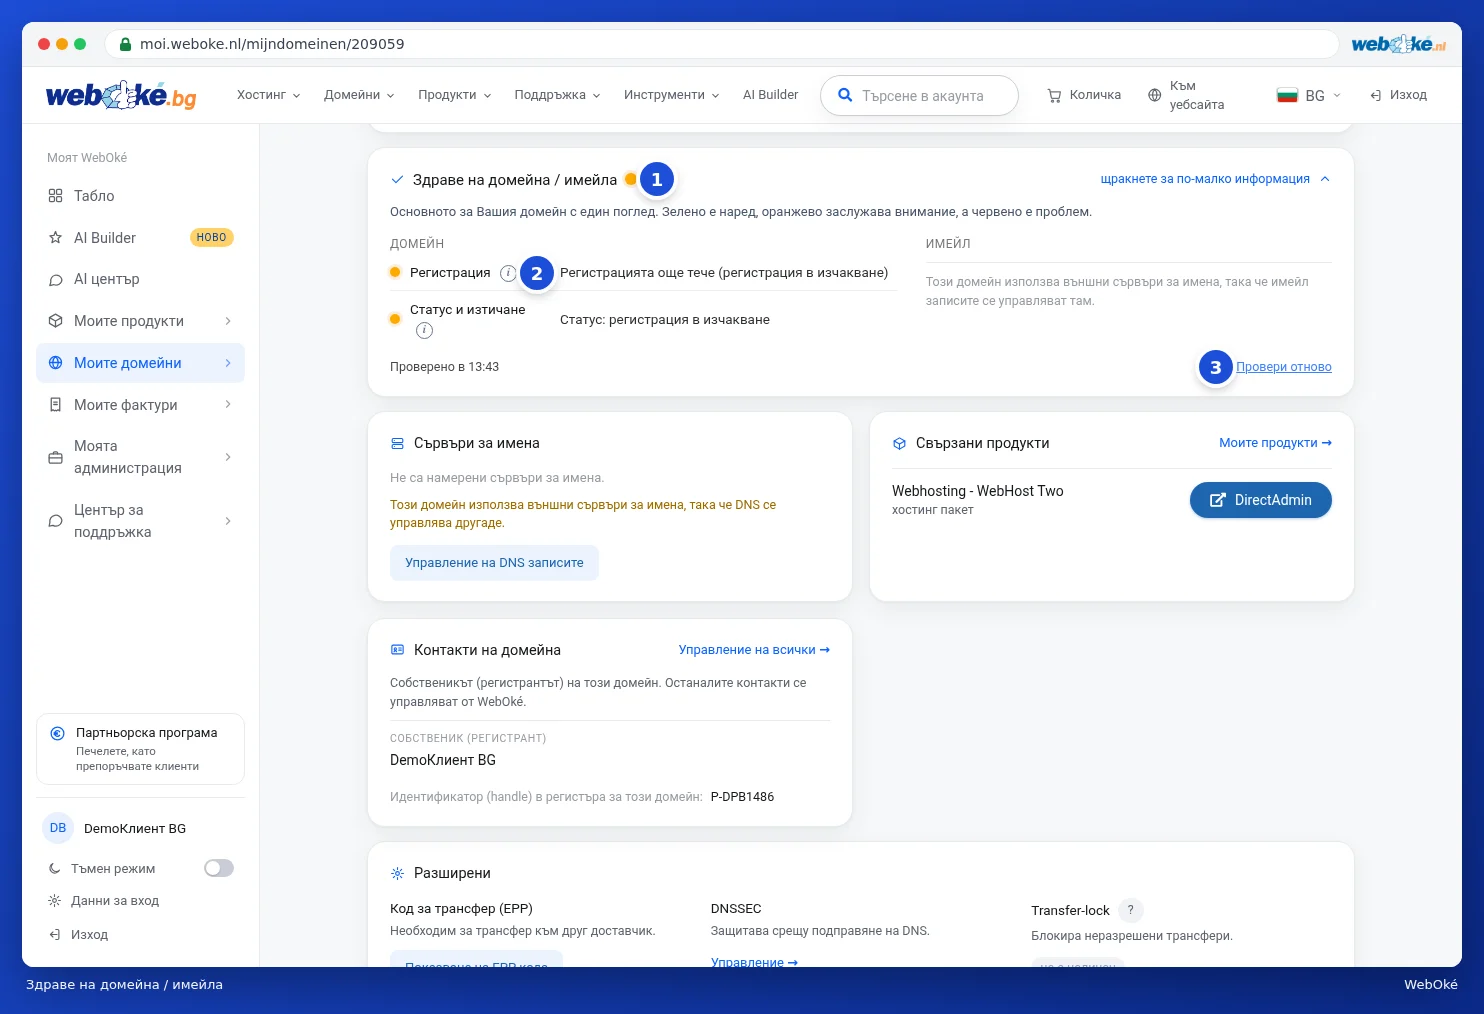This screenshot has width=1484, height=1014.
Task: Open the Моите продукти link in Свързани продукти
Action: tap(1275, 443)
